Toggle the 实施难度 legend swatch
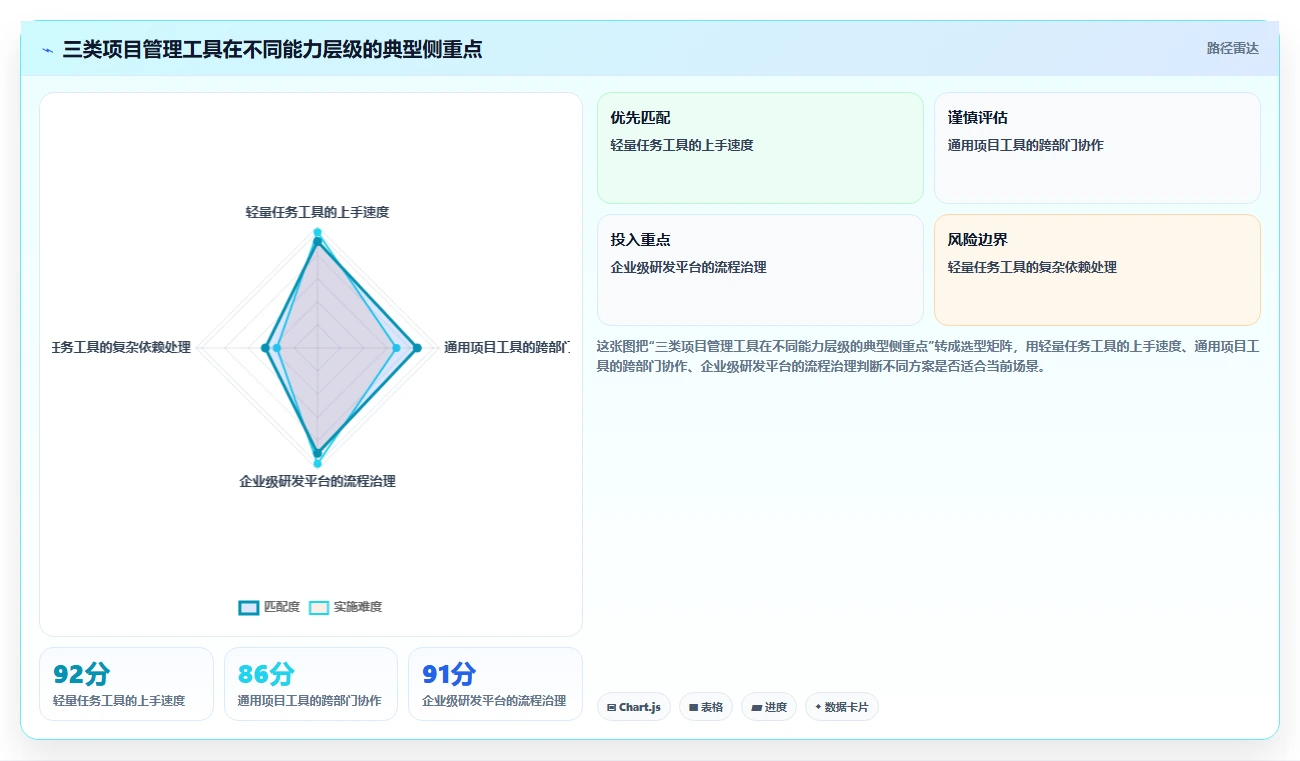Screen dimensions: 1300x761 tap(319, 607)
